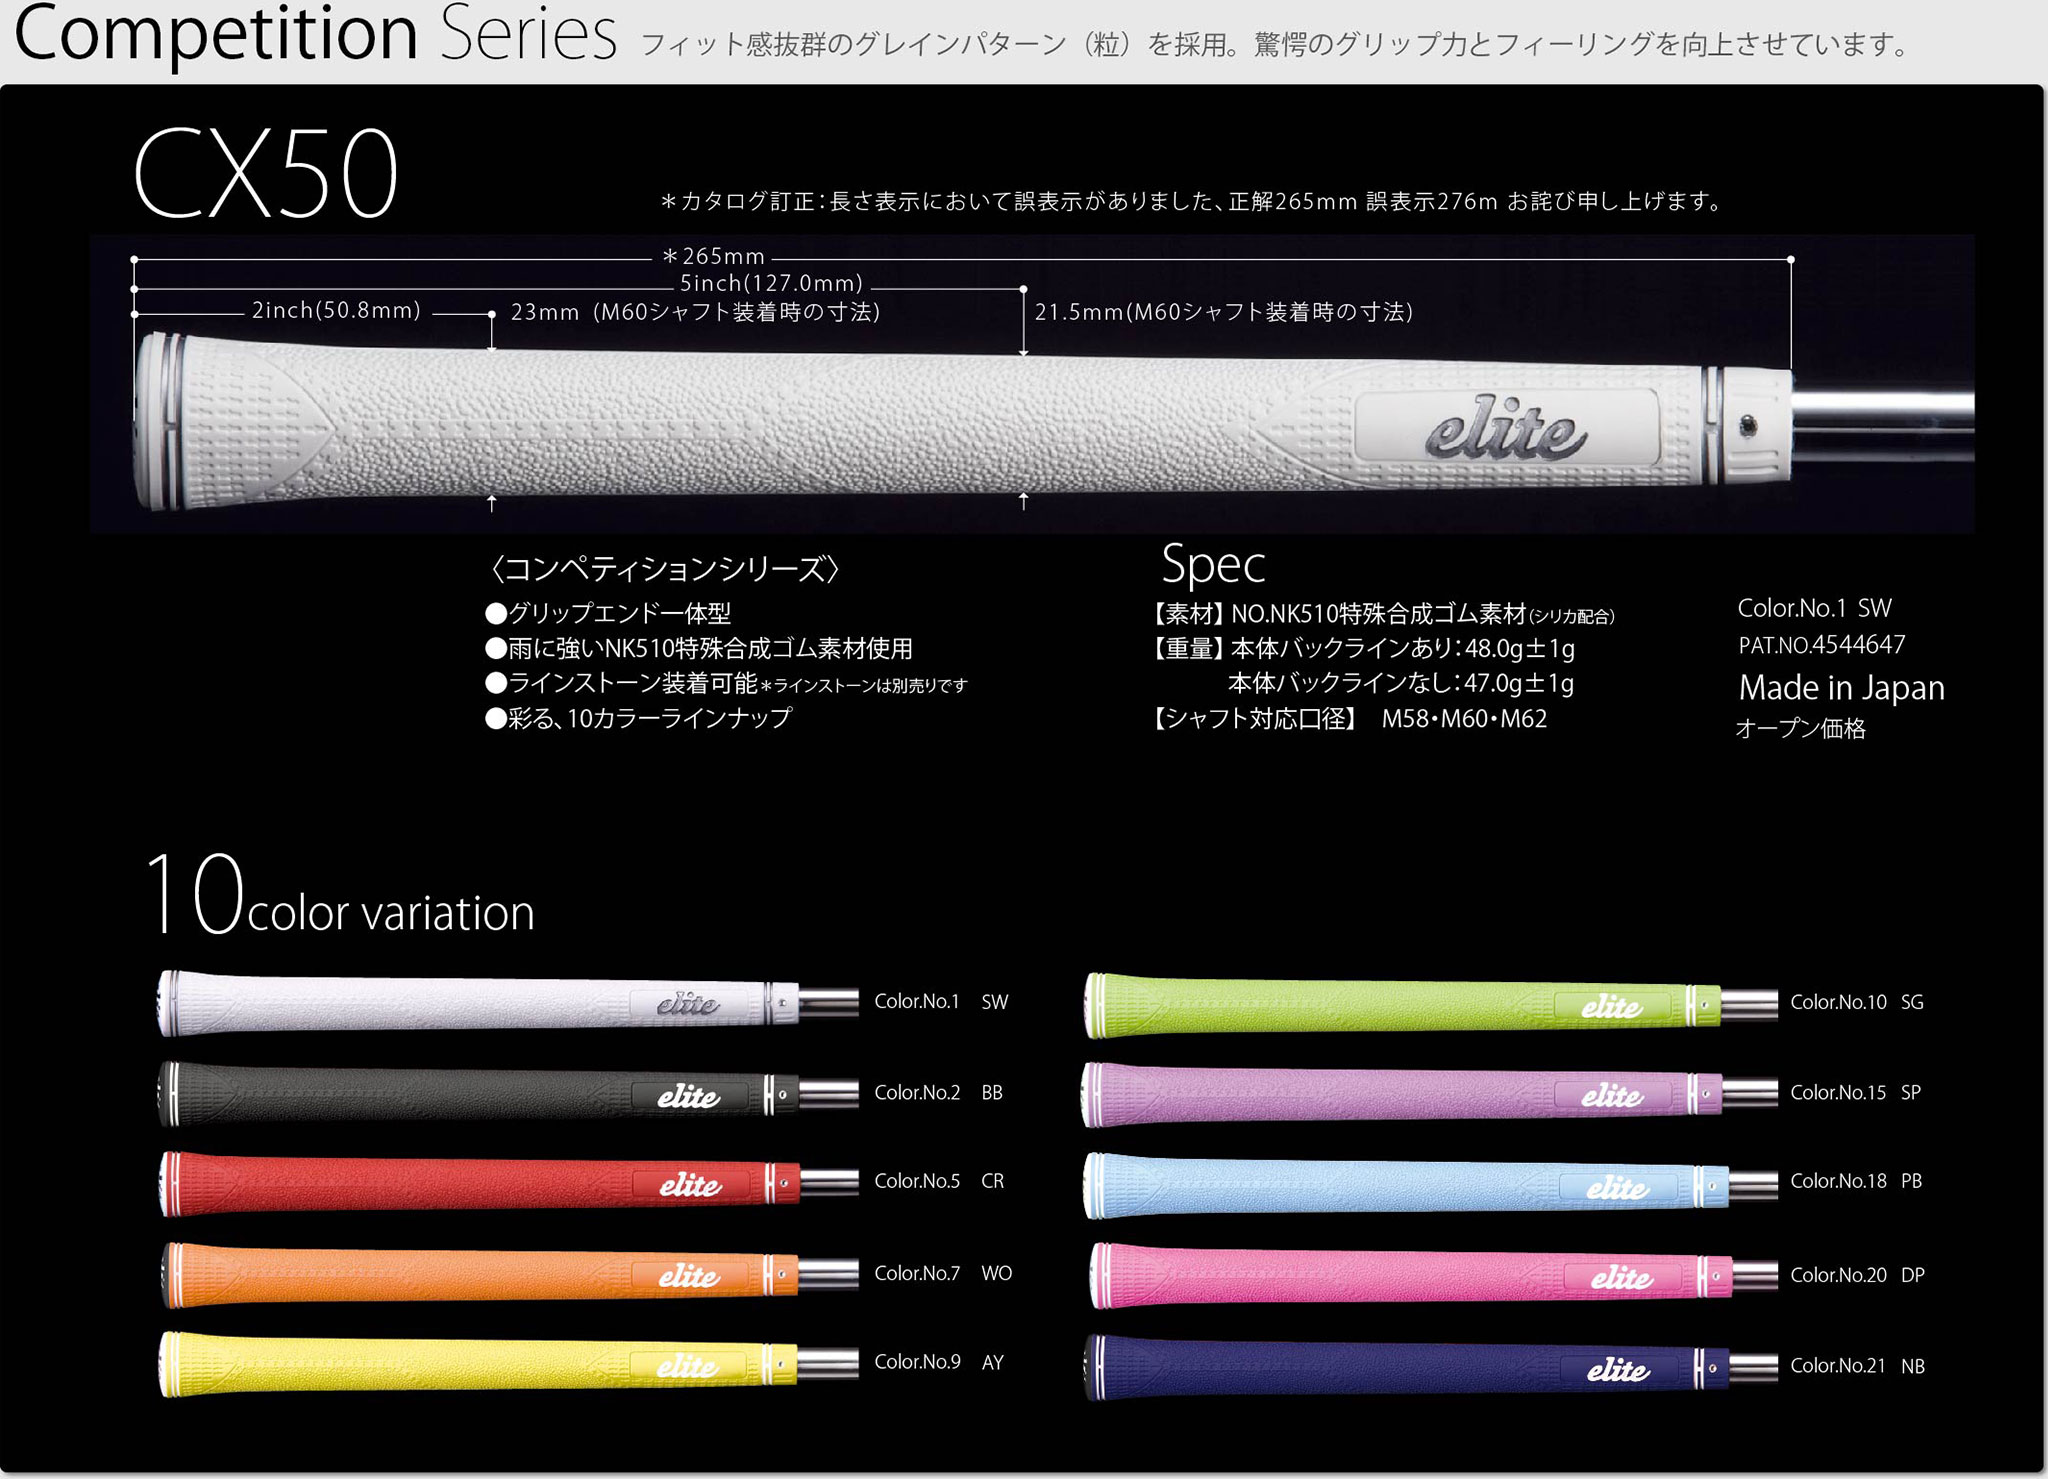This screenshot has width=2048, height=1479.
Task: Click the 'グリップエンド一体型' bullet
Action: tap(608, 613)
